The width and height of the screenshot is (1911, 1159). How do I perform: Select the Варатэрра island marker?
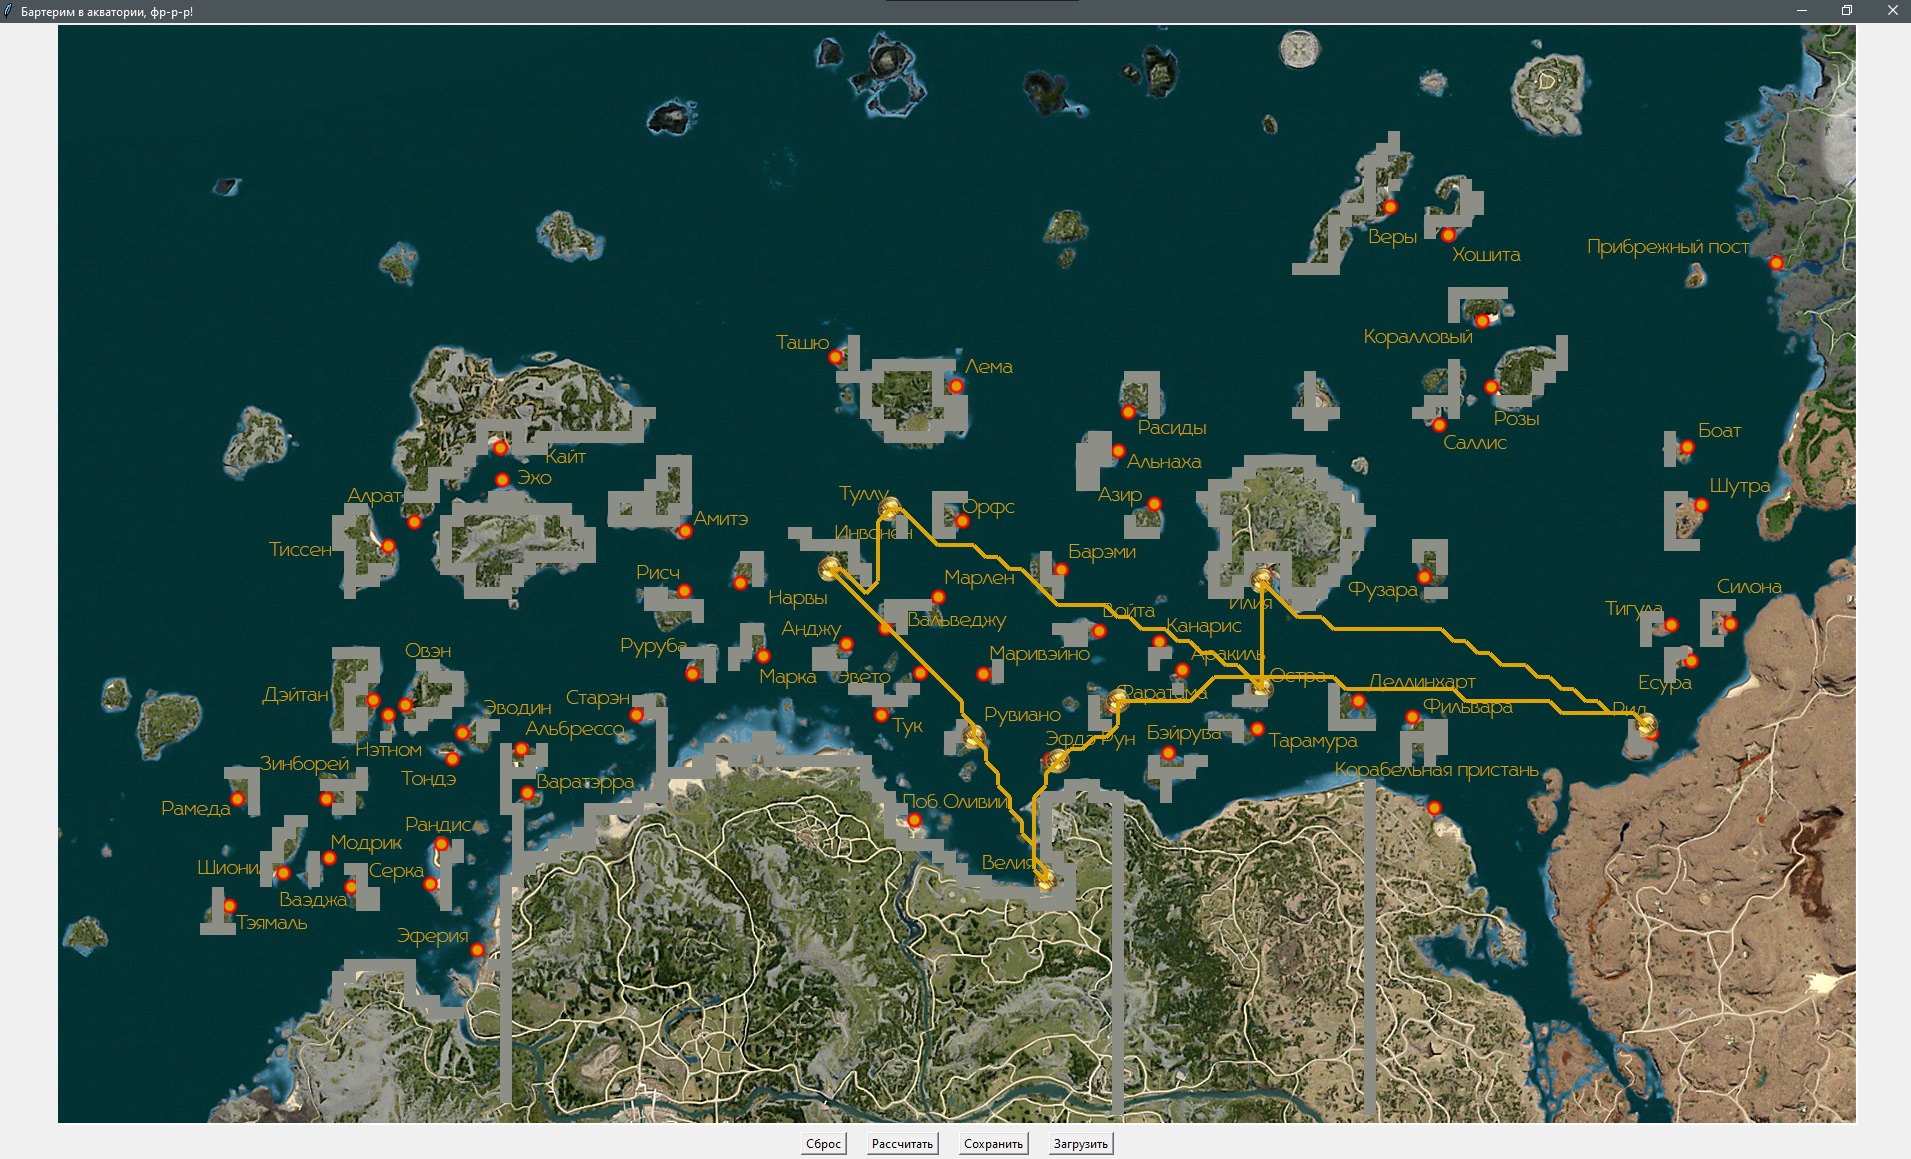click(x=527, y=794)
